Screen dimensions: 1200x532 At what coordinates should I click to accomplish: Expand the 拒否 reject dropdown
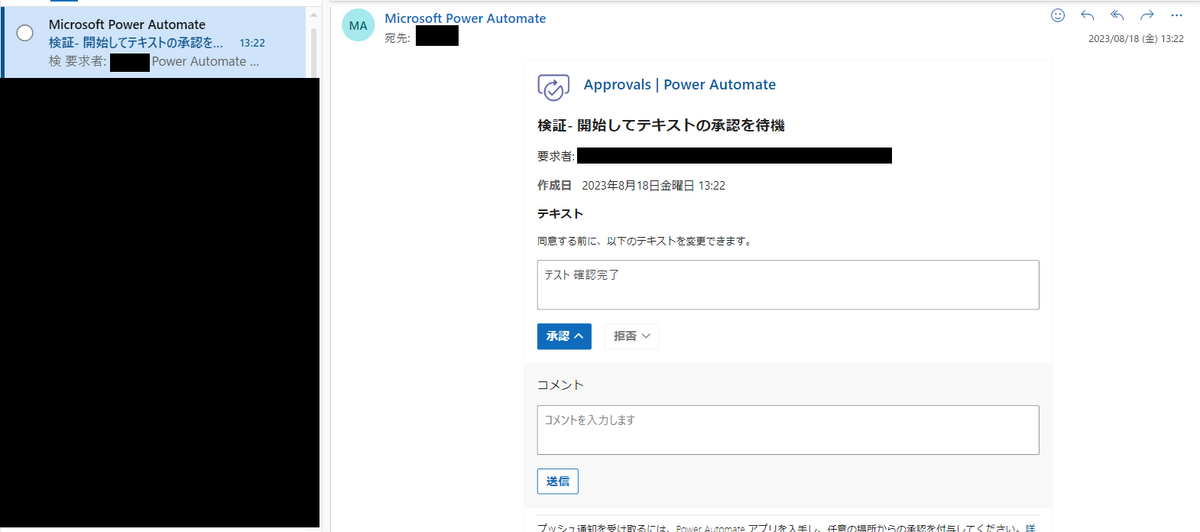tap(631, 336)
